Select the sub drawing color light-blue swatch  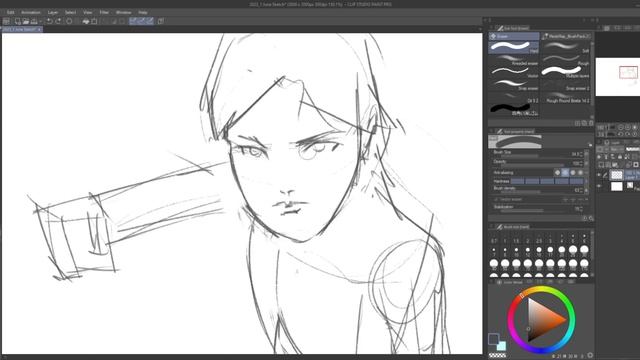pos(502,346)
